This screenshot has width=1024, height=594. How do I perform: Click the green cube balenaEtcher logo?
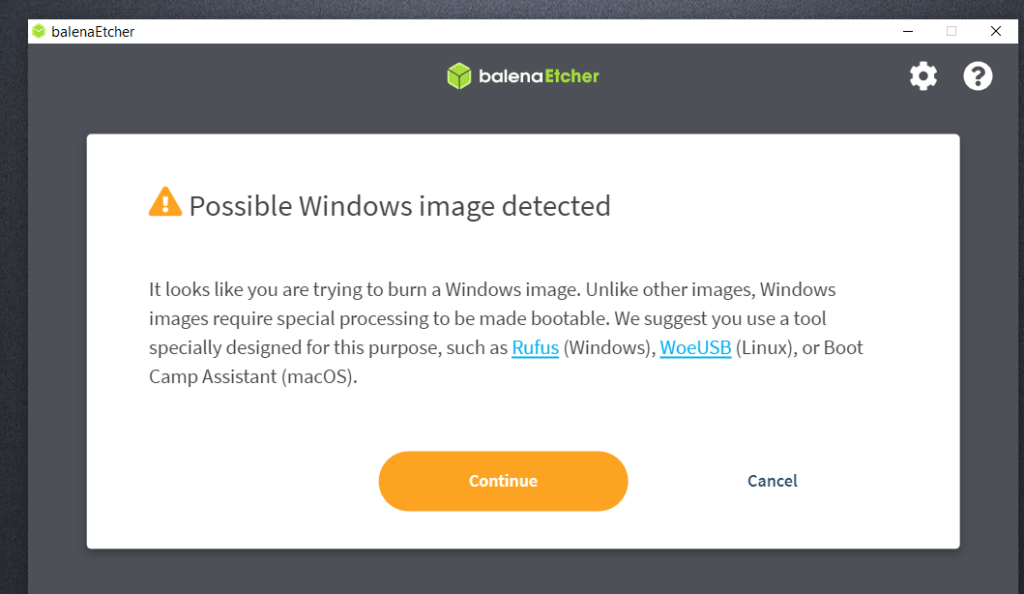tap(459, 76)
